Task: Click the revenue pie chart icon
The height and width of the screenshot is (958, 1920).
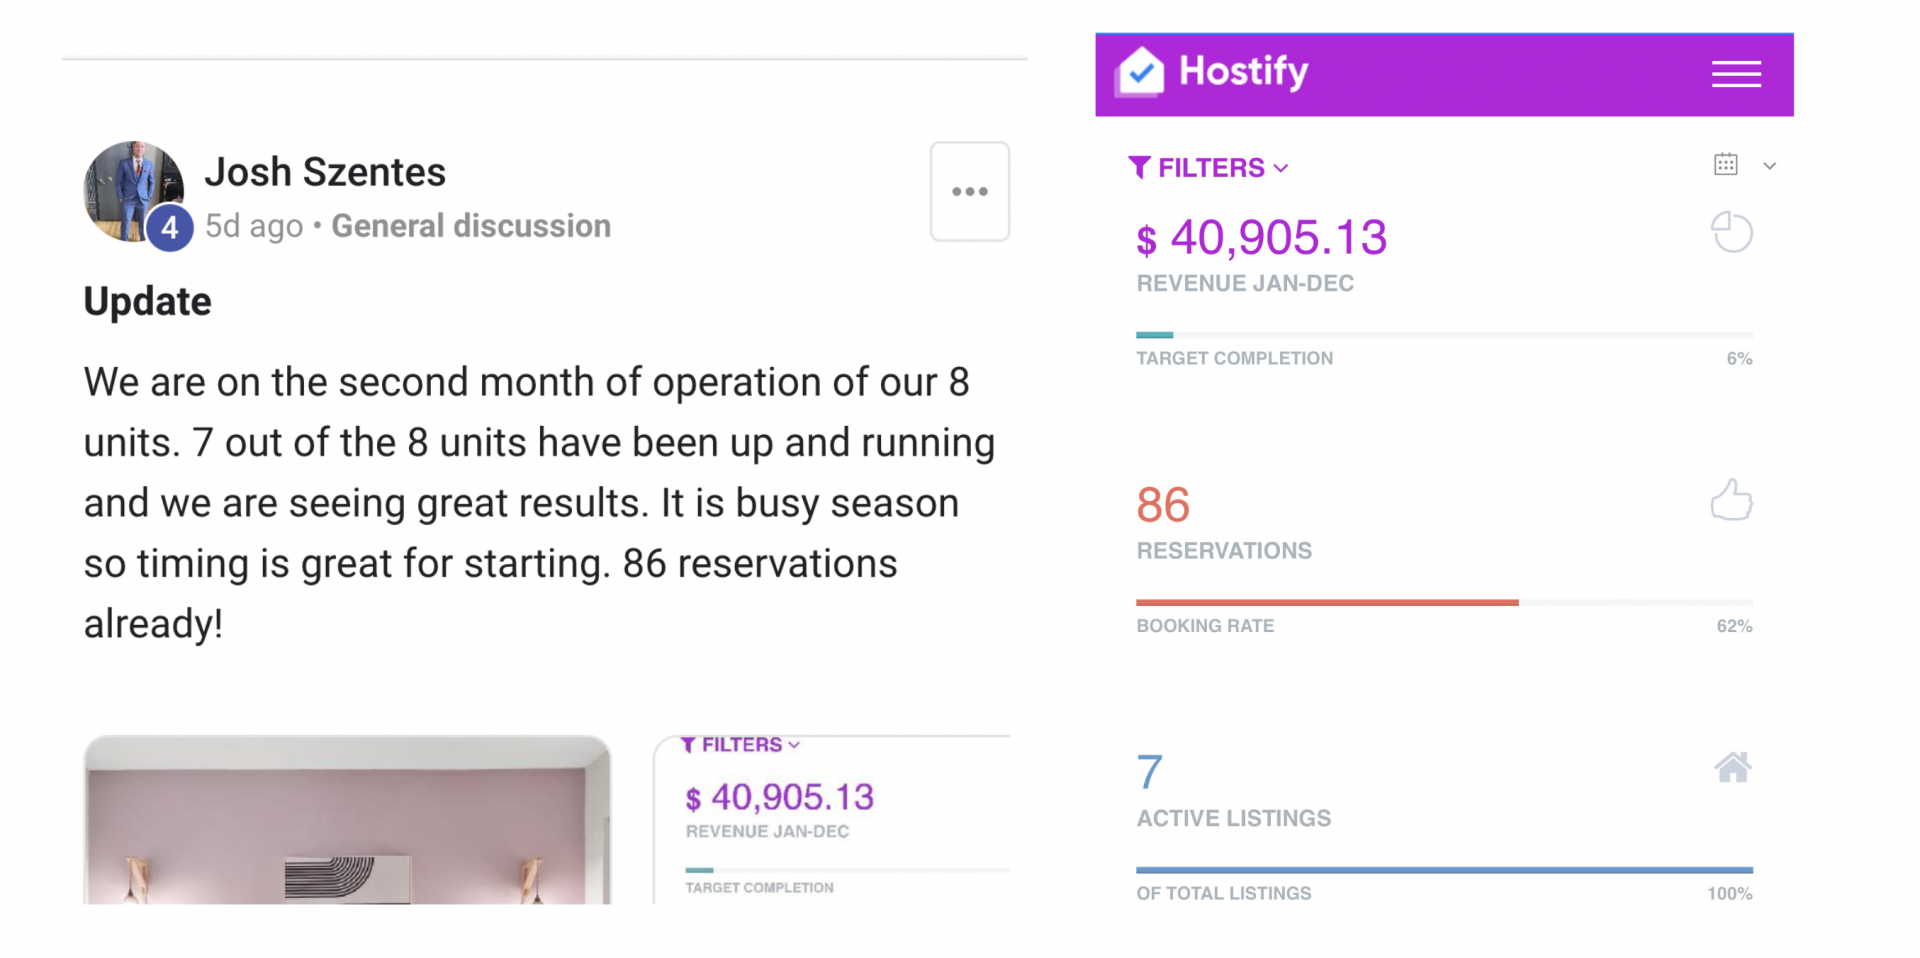Action: (x=1731, y=233)
